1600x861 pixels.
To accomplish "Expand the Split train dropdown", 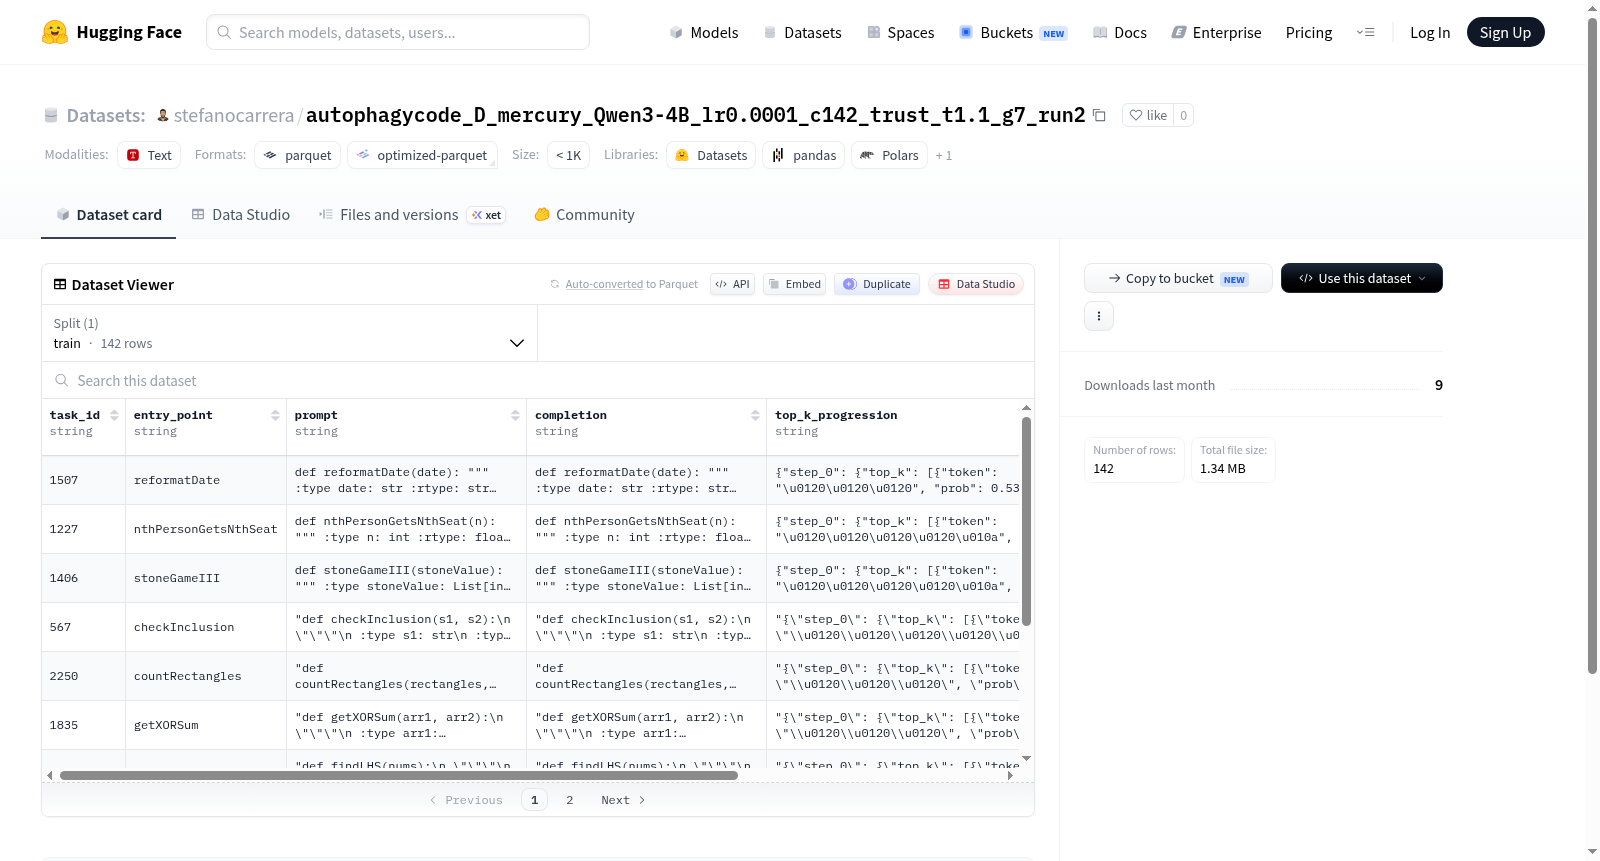I will (289, 333).
